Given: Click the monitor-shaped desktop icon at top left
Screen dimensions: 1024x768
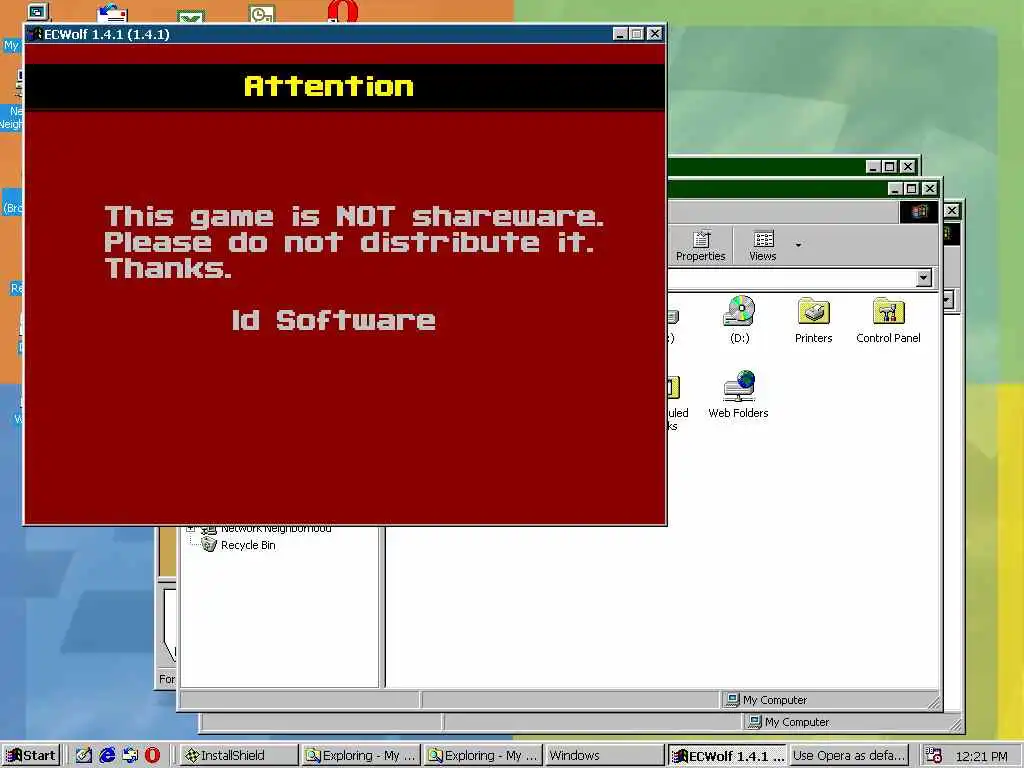Looking at the screenshot, I should click(38, 12).
